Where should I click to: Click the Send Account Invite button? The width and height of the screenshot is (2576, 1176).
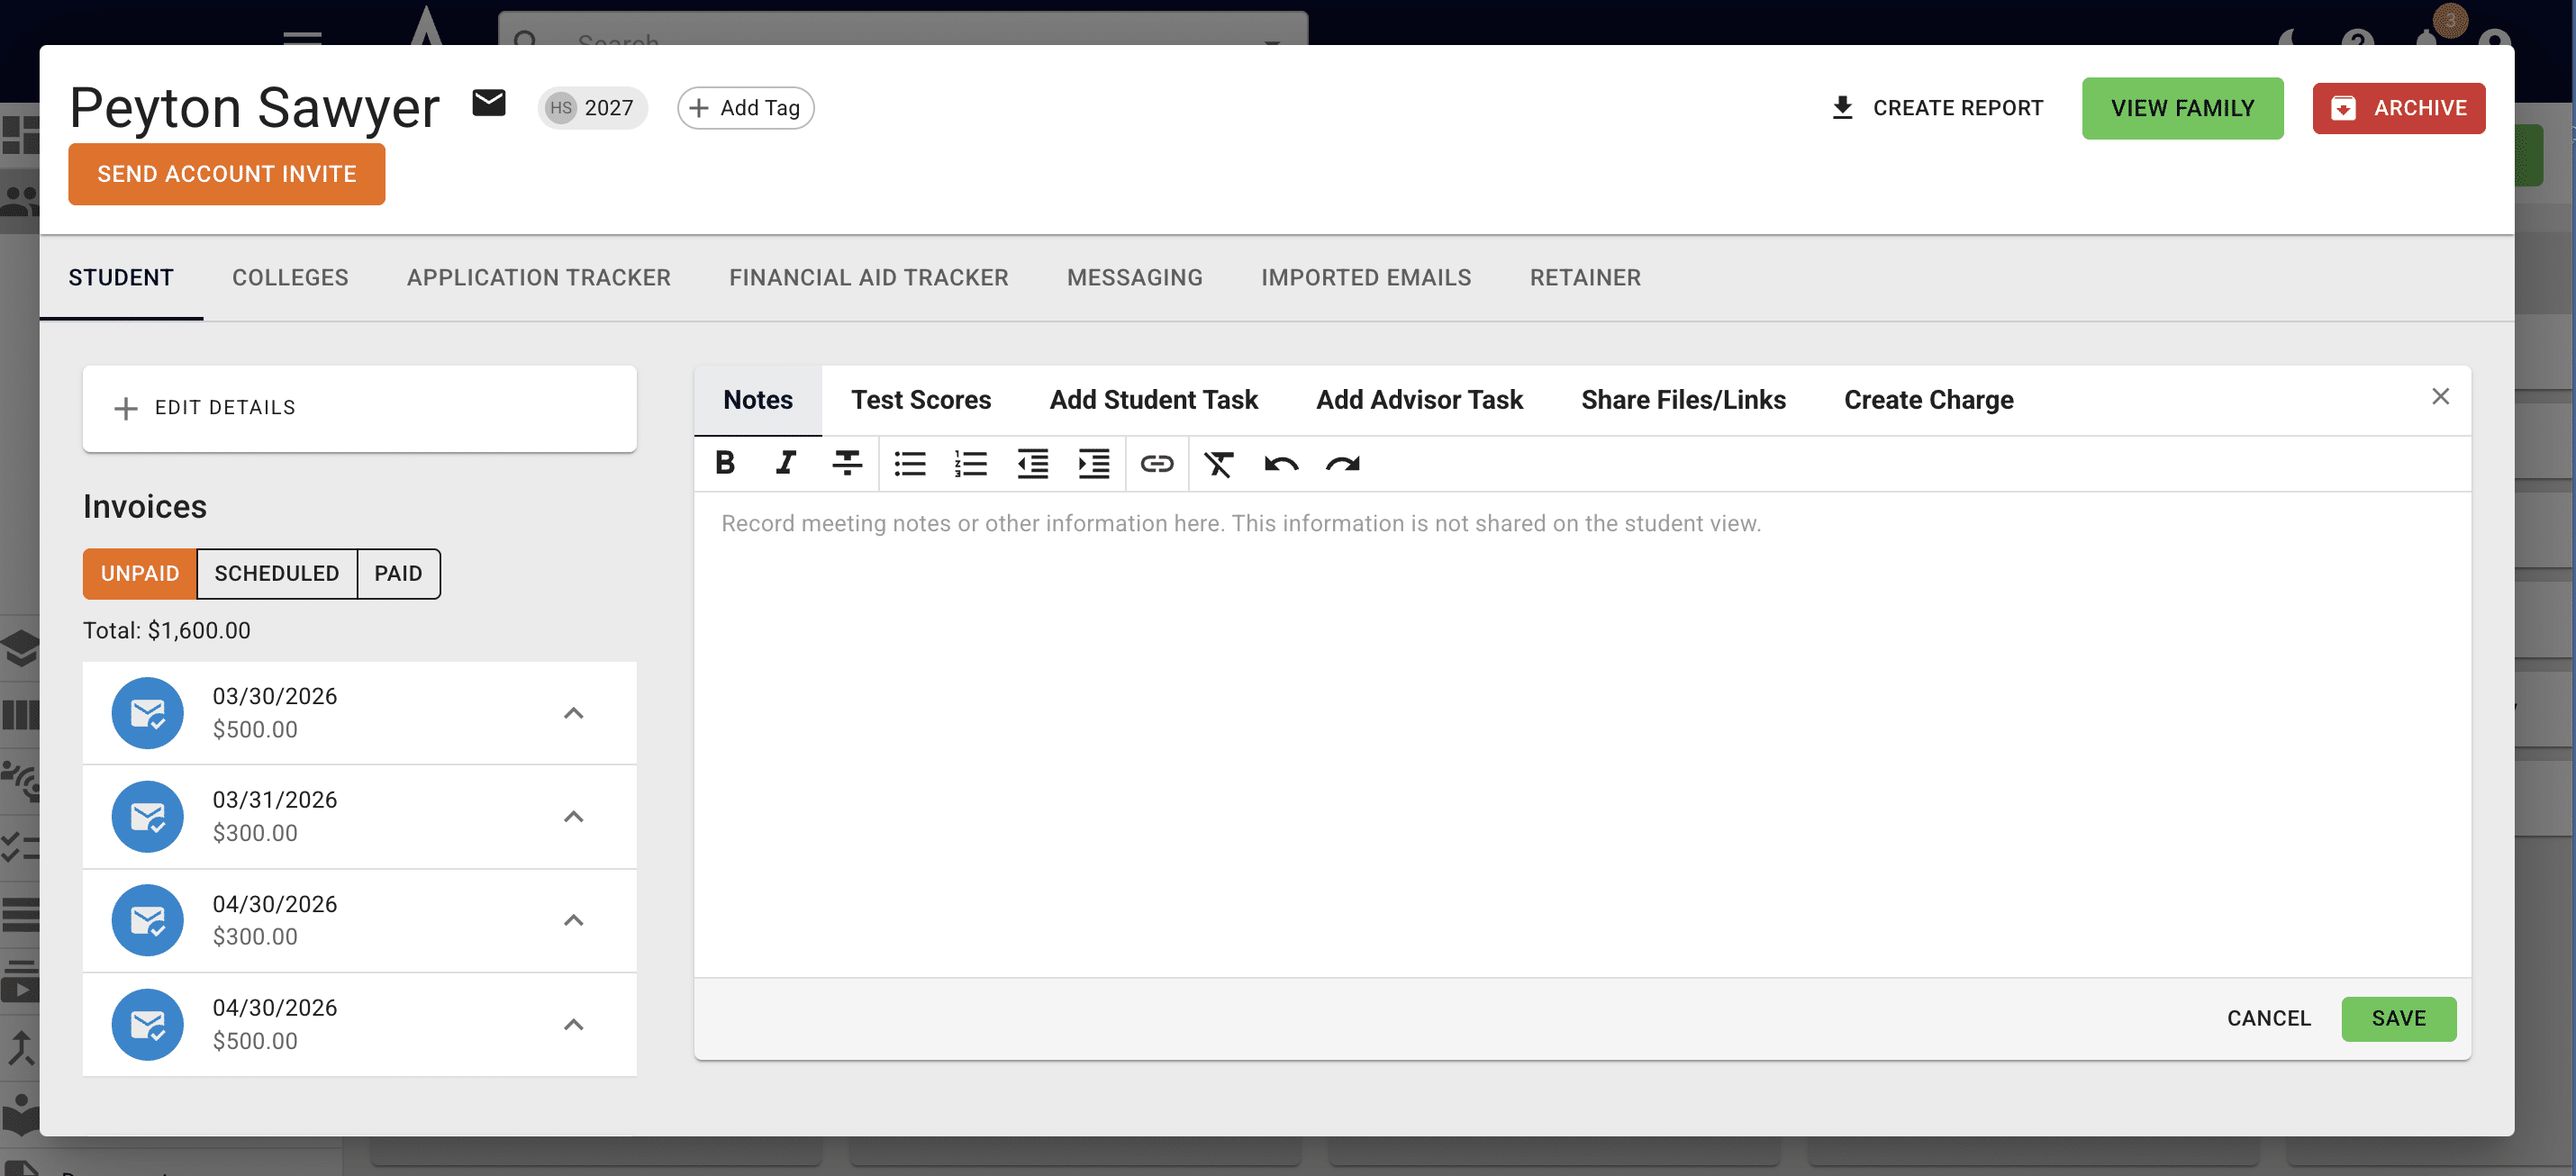[227, 174]
